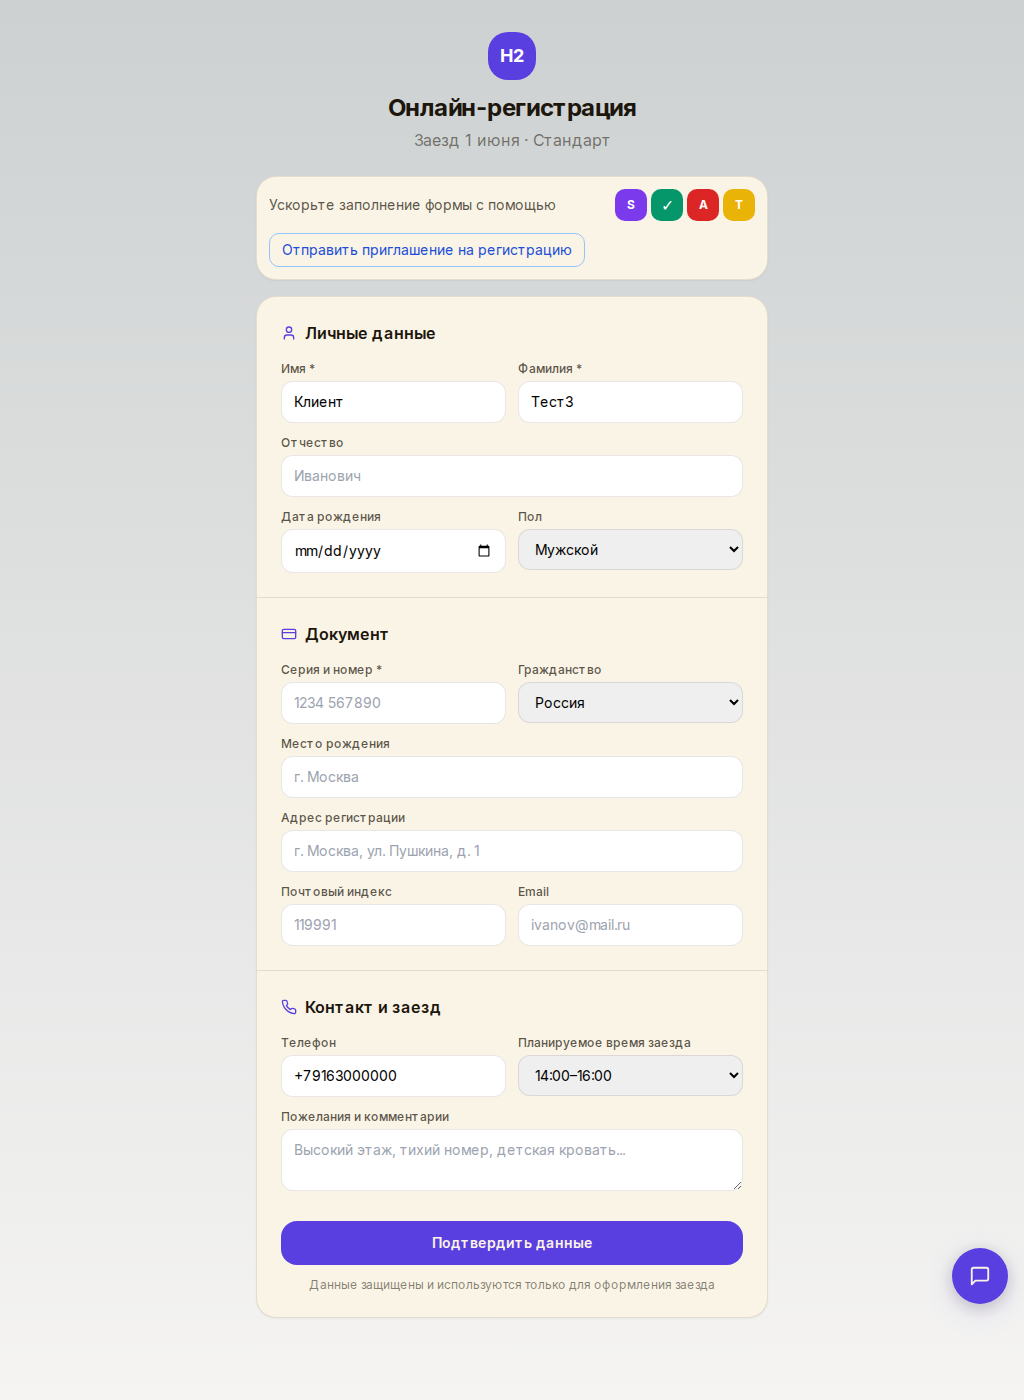Click the Отчество input field

tap(512, 476)
